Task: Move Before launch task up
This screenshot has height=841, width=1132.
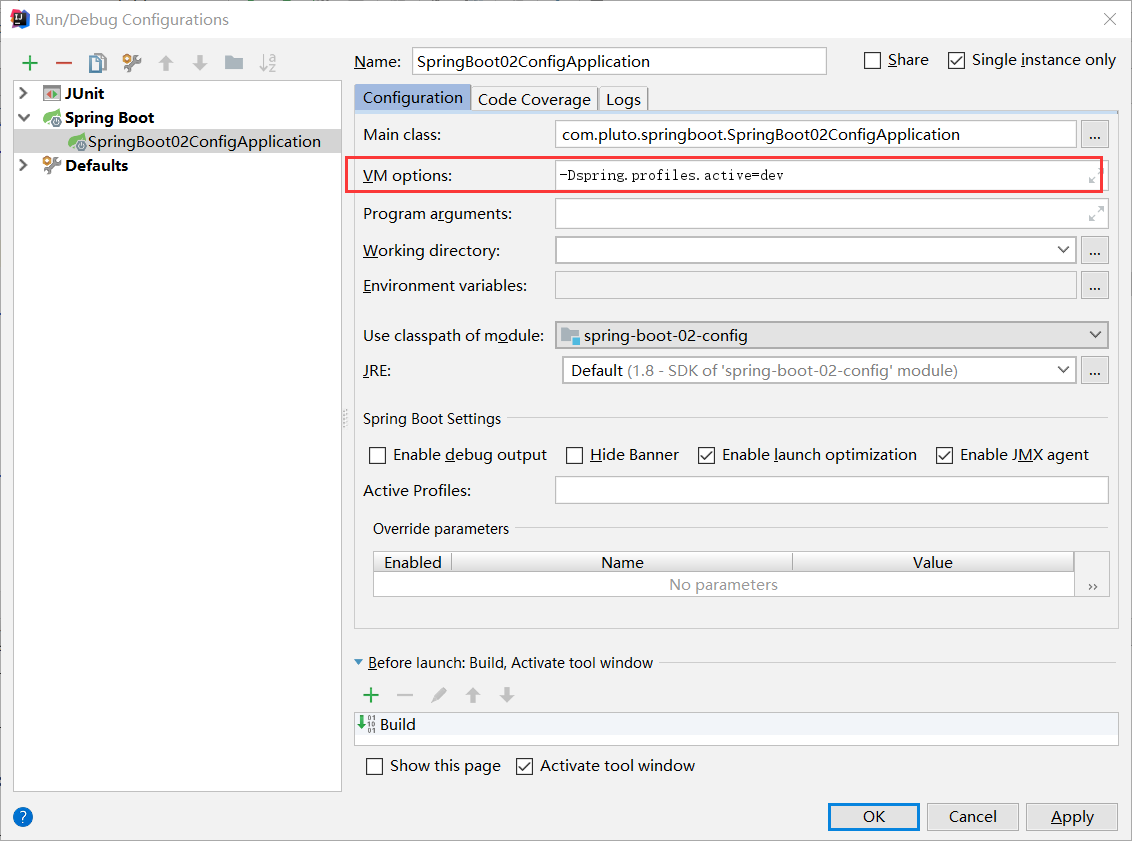Action: pyautogui.click(x=473, y=695)
